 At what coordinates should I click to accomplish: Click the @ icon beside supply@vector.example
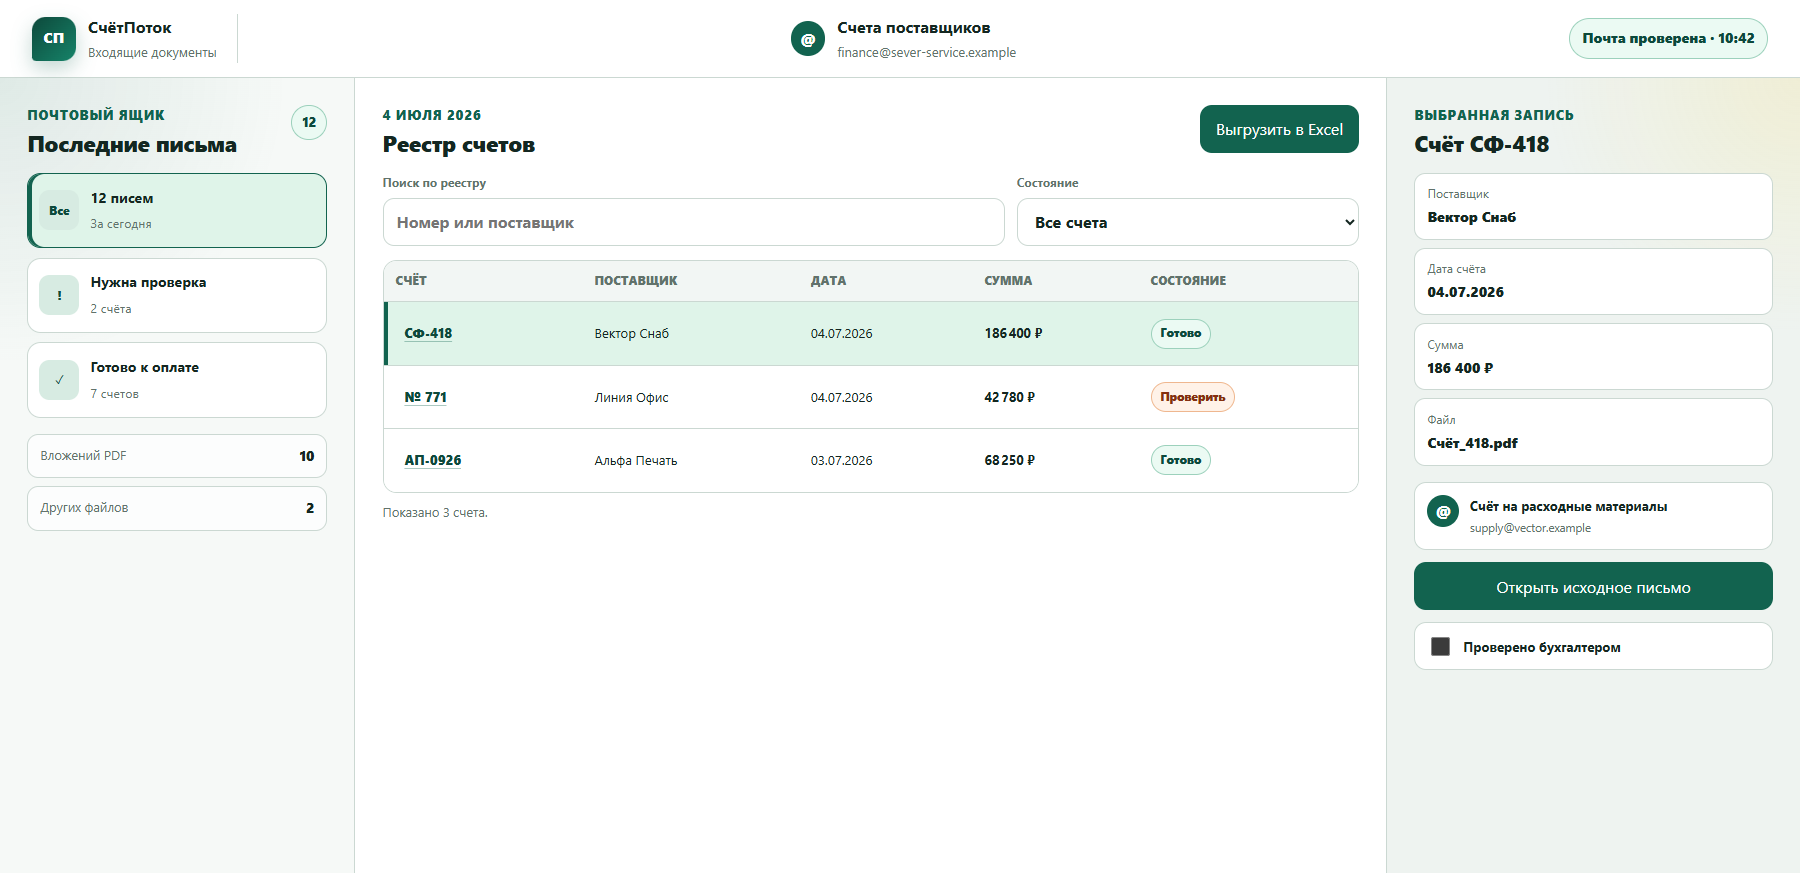pos(1443,512)
